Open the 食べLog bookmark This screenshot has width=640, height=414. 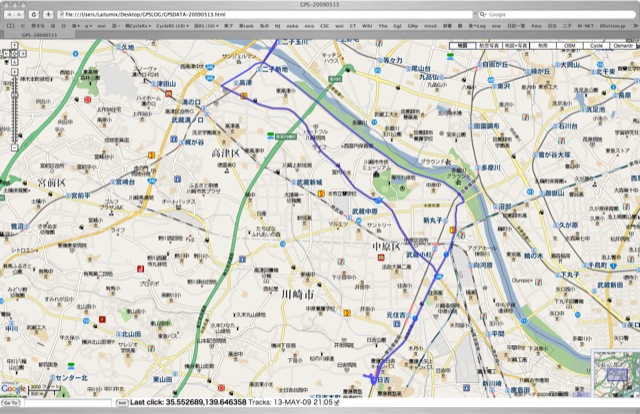pos(477,26)
